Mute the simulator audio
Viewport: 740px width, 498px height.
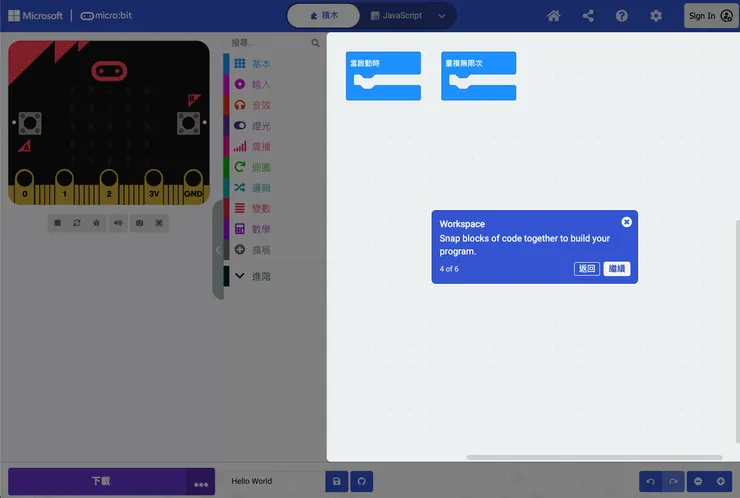118,223
